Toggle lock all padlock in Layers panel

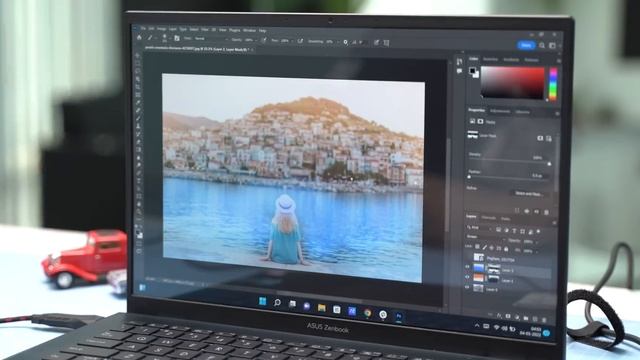[x=506, y=249]
